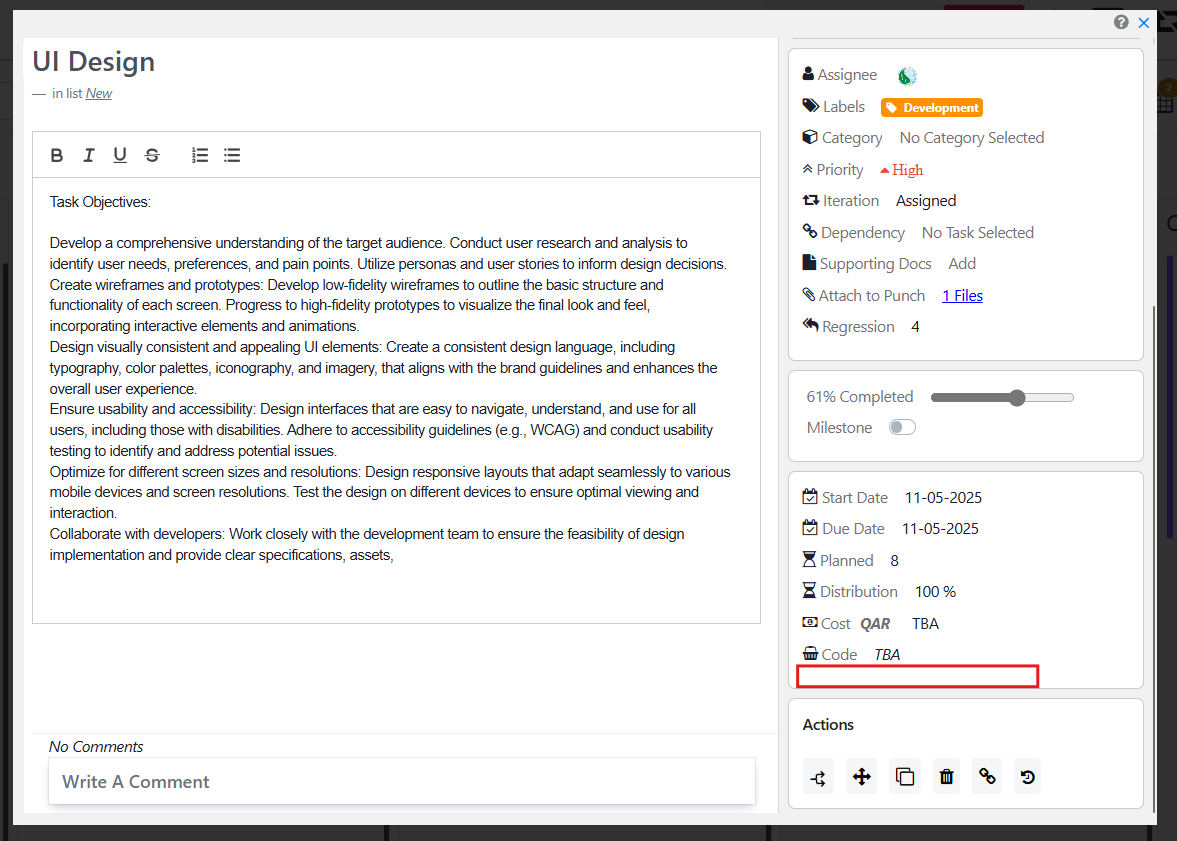1177x841 pixels.
Task: Click the trash delete task icon
Action: pyautogui.click(x=947, y=776)
